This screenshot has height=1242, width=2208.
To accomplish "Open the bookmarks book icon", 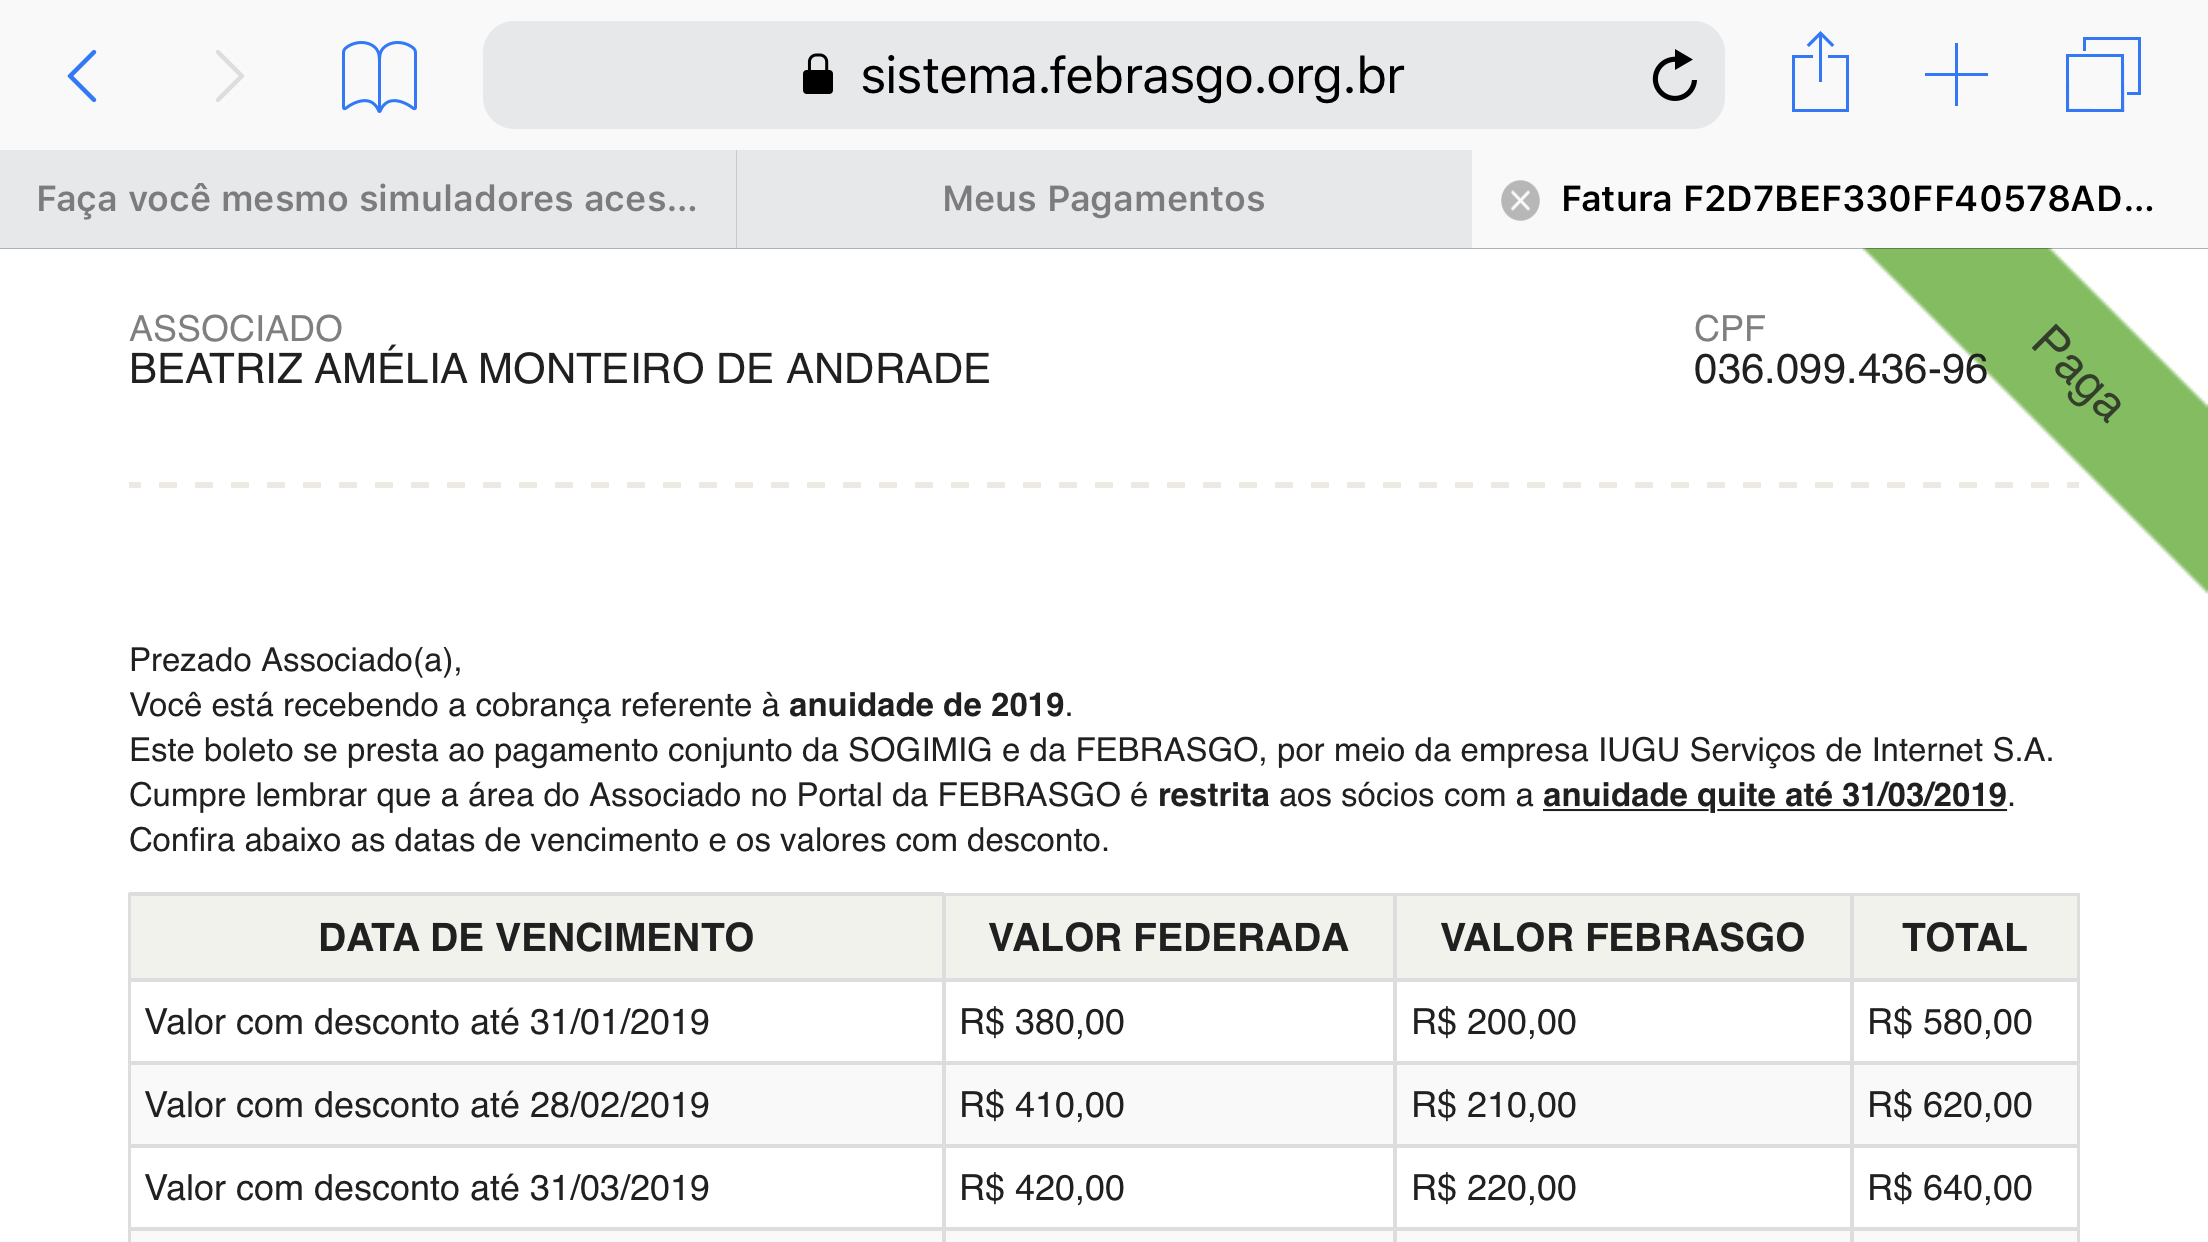I will [x=379, y=76].
